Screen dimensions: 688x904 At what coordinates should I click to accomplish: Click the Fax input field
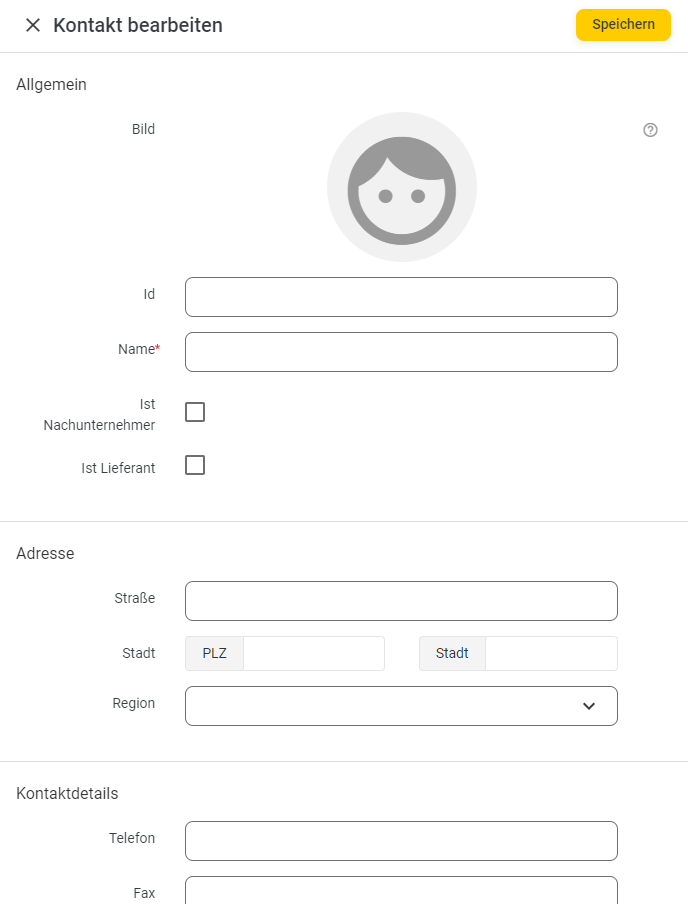[x=401, y=891]
